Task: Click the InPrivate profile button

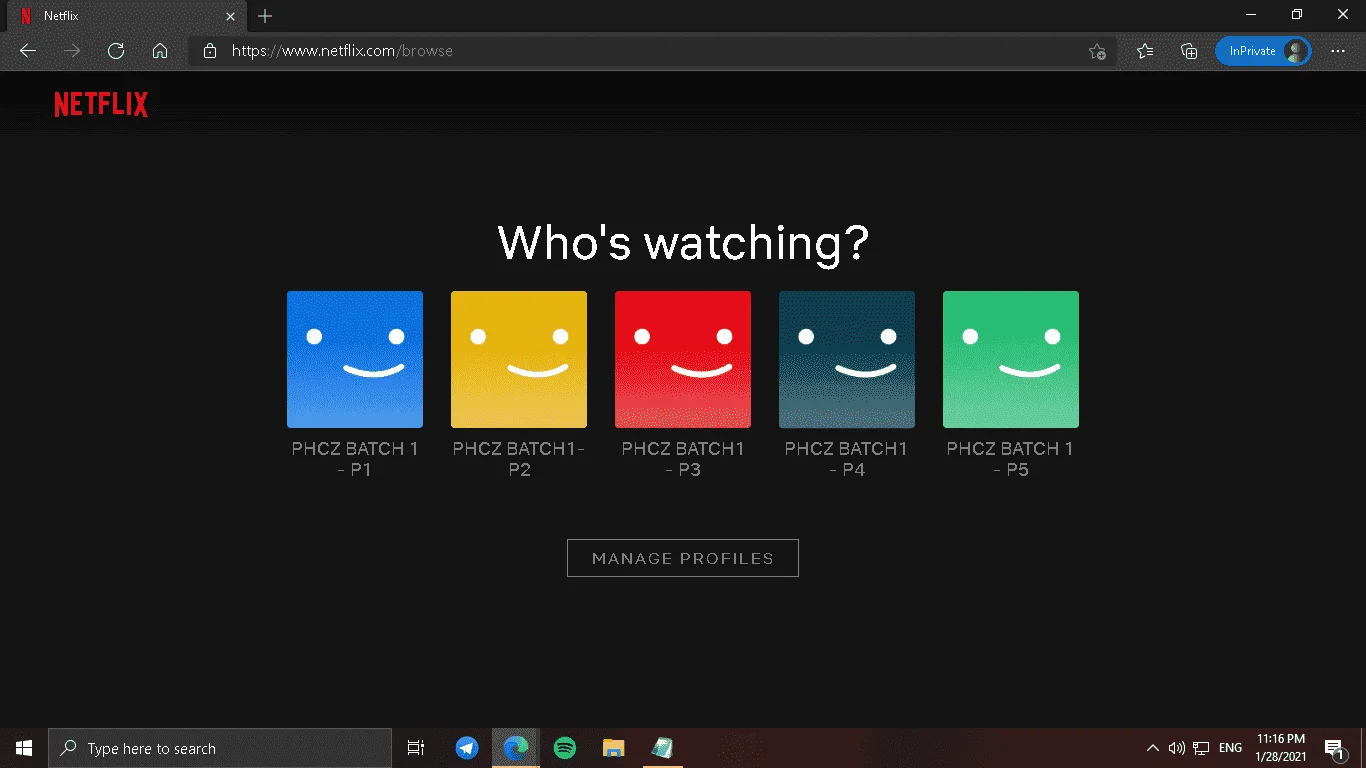Action: pyautogui.click(x=1263, y=51)
